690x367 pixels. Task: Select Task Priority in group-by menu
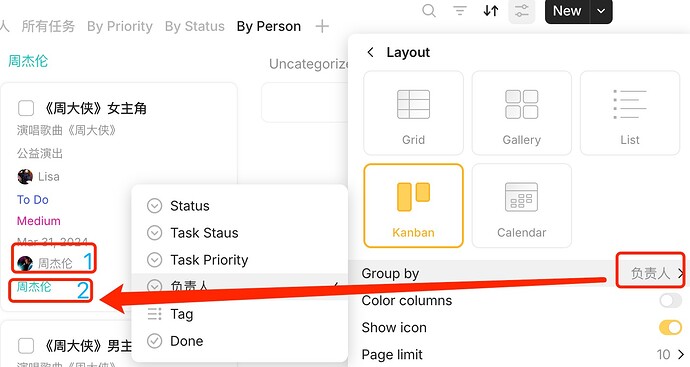[x=239, y=260]
